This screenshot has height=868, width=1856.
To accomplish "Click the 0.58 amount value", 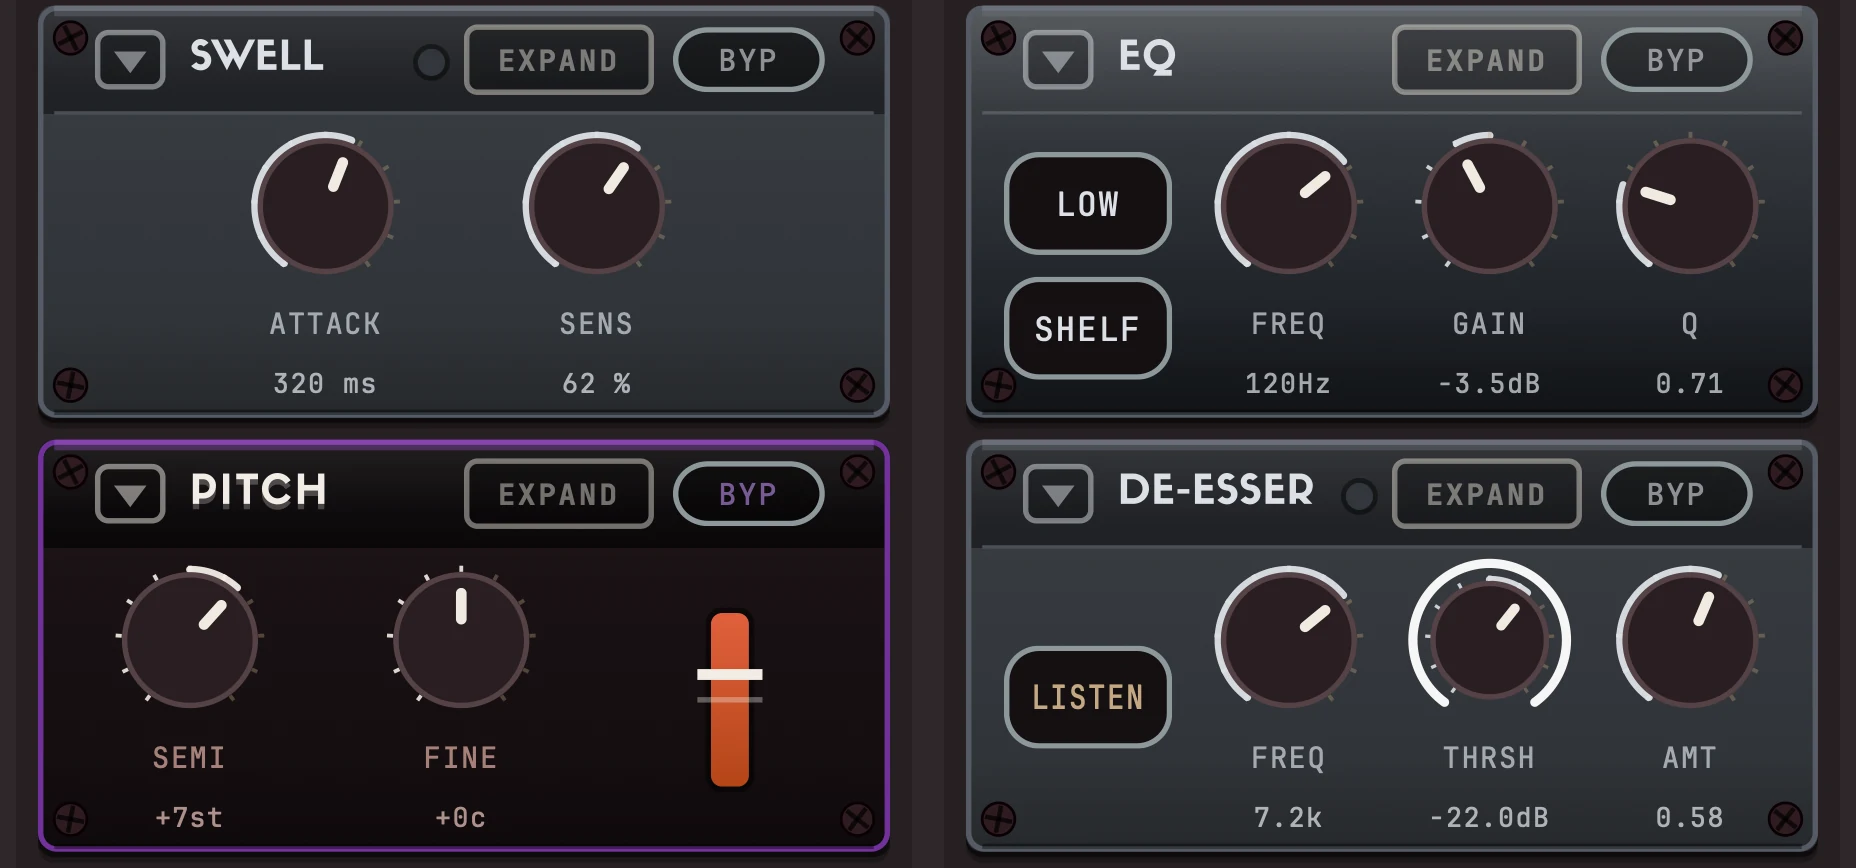I will pos(1690,818).
